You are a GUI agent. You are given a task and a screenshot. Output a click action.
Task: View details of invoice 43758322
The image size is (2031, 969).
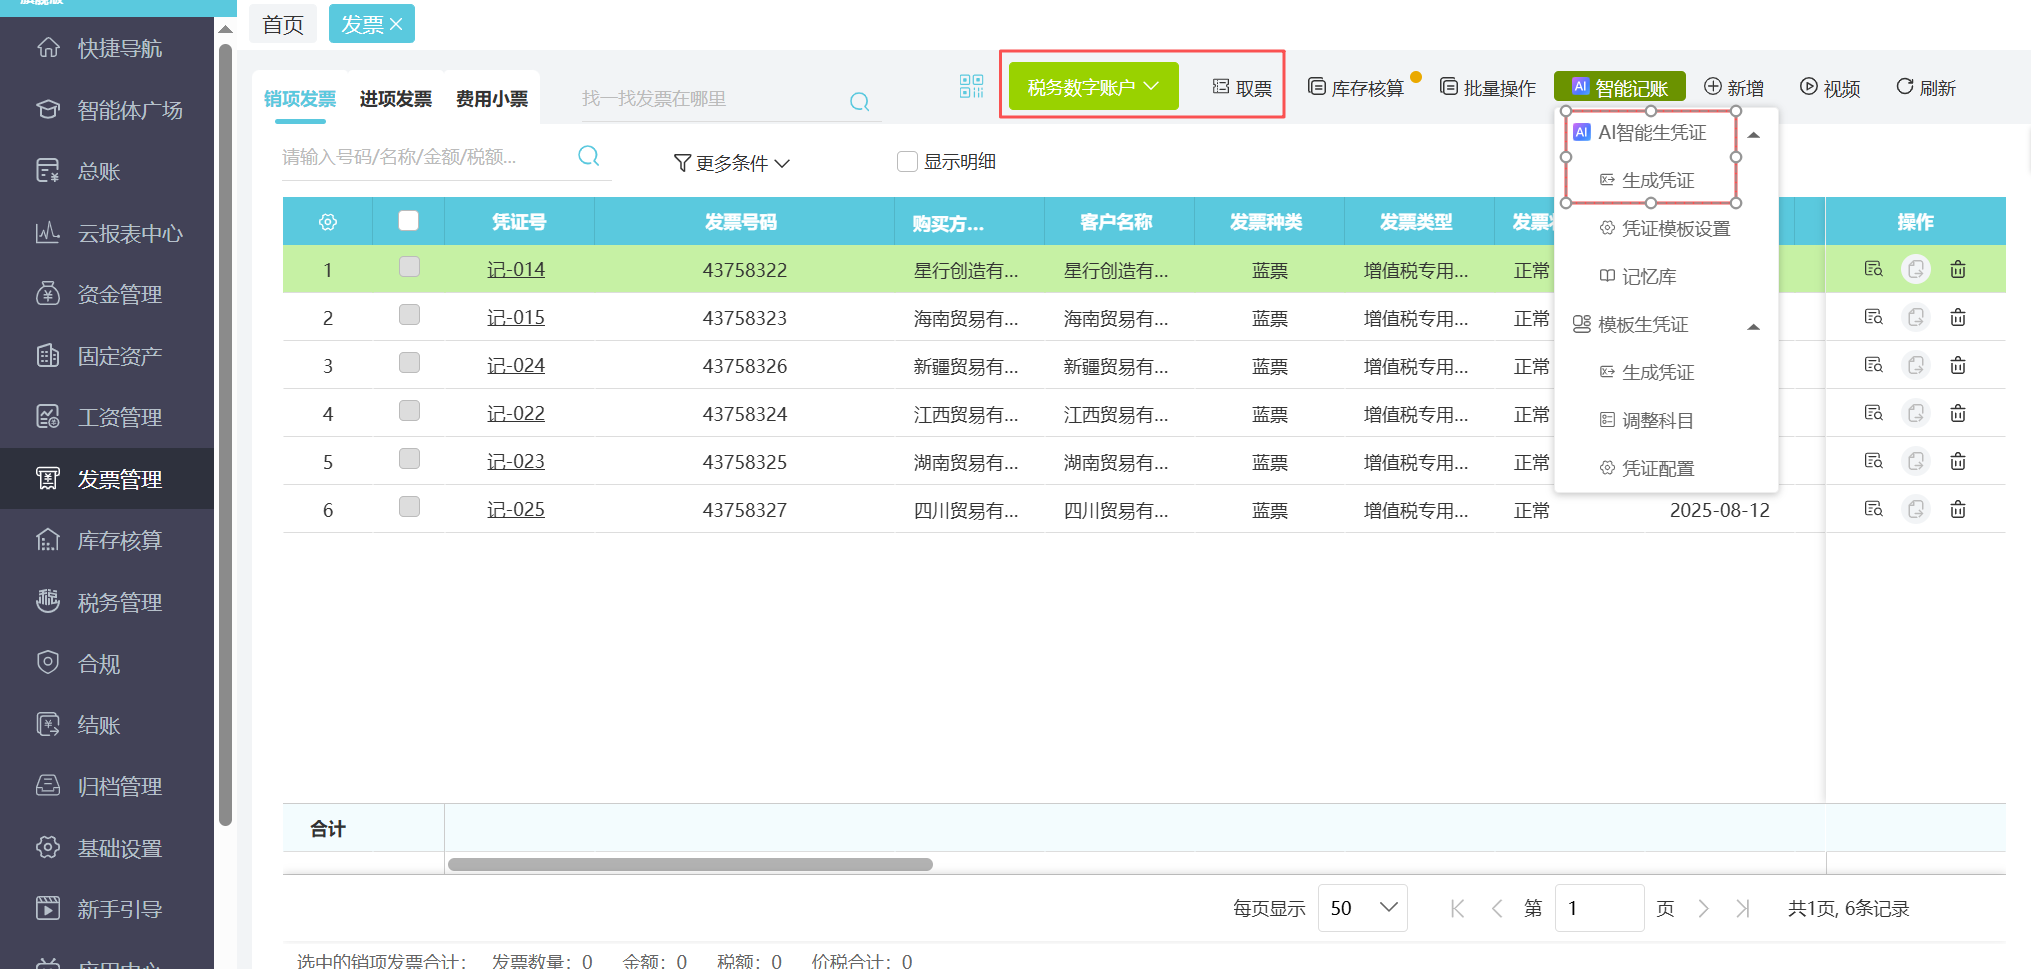click(1873, 269)
